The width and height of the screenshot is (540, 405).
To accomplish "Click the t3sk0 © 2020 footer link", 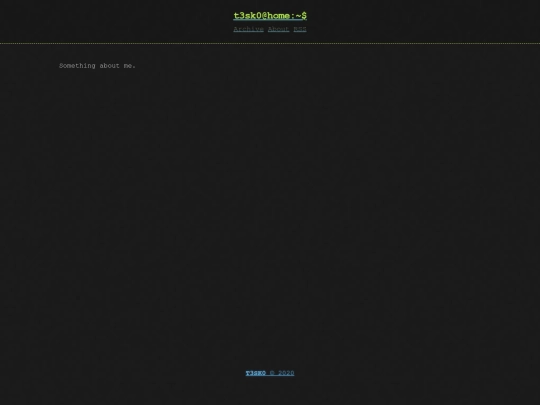I will click(270, 373).
